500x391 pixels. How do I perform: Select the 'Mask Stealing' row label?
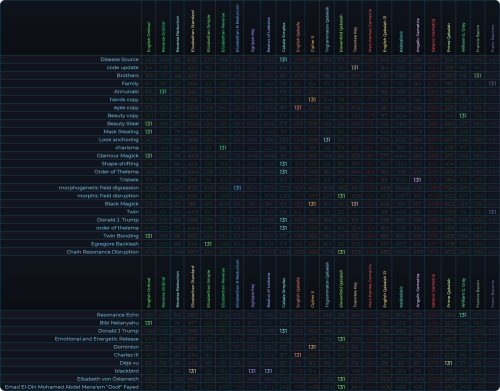(121, 132)
